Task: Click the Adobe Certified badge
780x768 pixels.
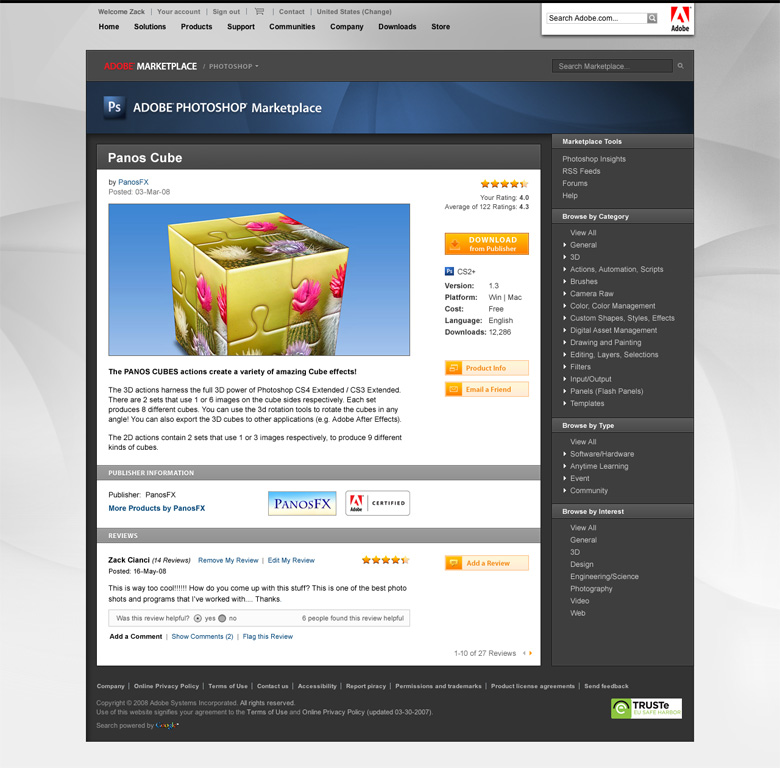Action: [378, 503]
